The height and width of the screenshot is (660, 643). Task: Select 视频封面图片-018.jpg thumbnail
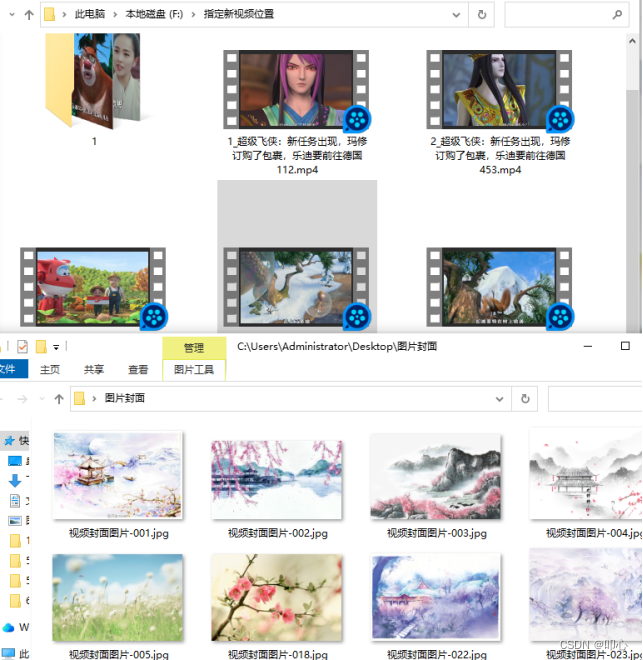point(276,597)
